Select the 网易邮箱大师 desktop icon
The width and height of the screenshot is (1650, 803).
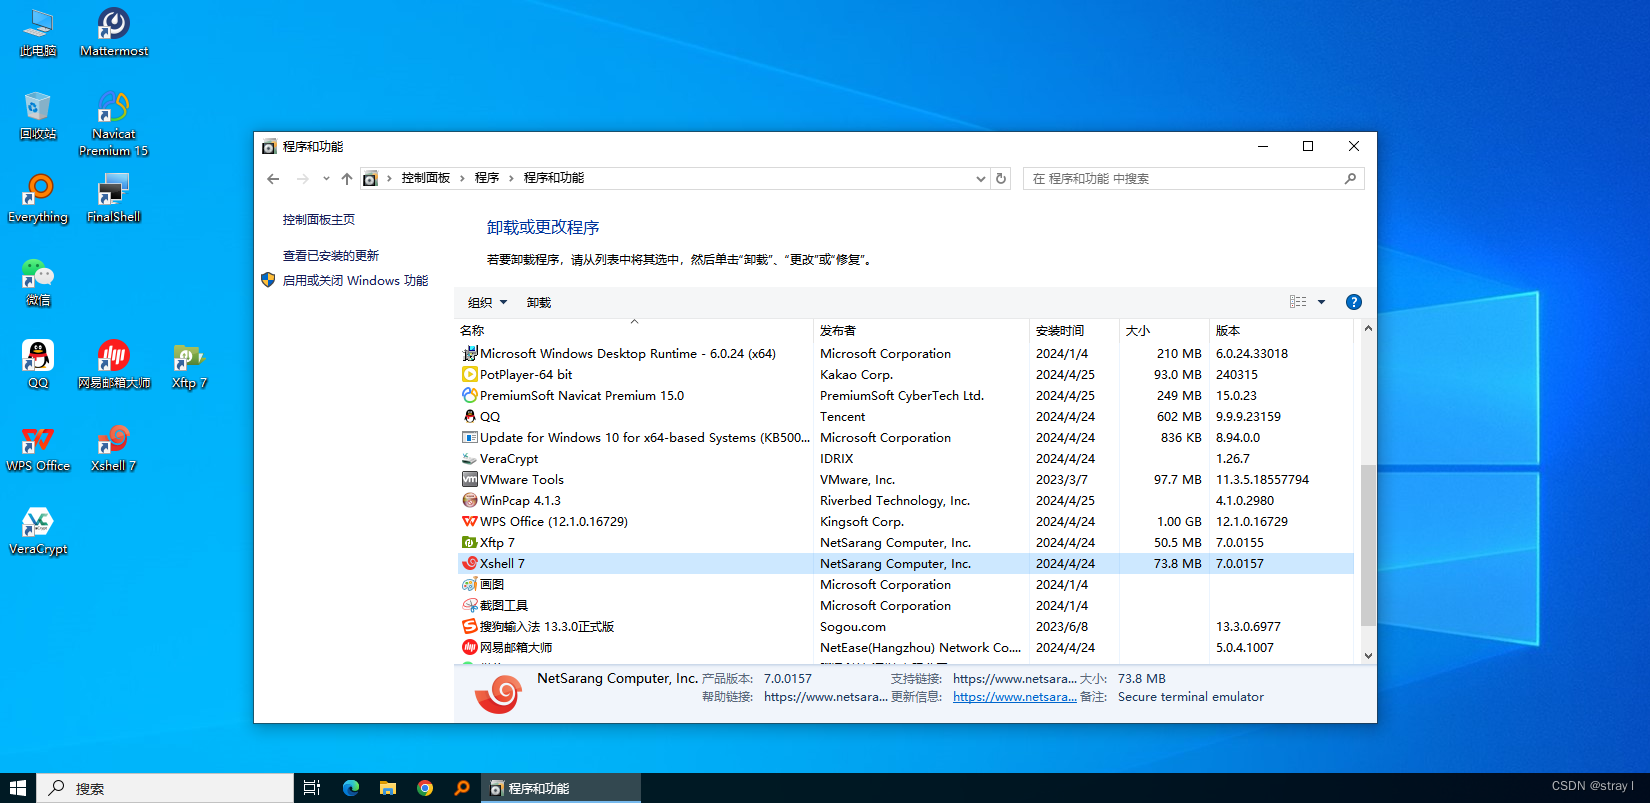(113, 364)
